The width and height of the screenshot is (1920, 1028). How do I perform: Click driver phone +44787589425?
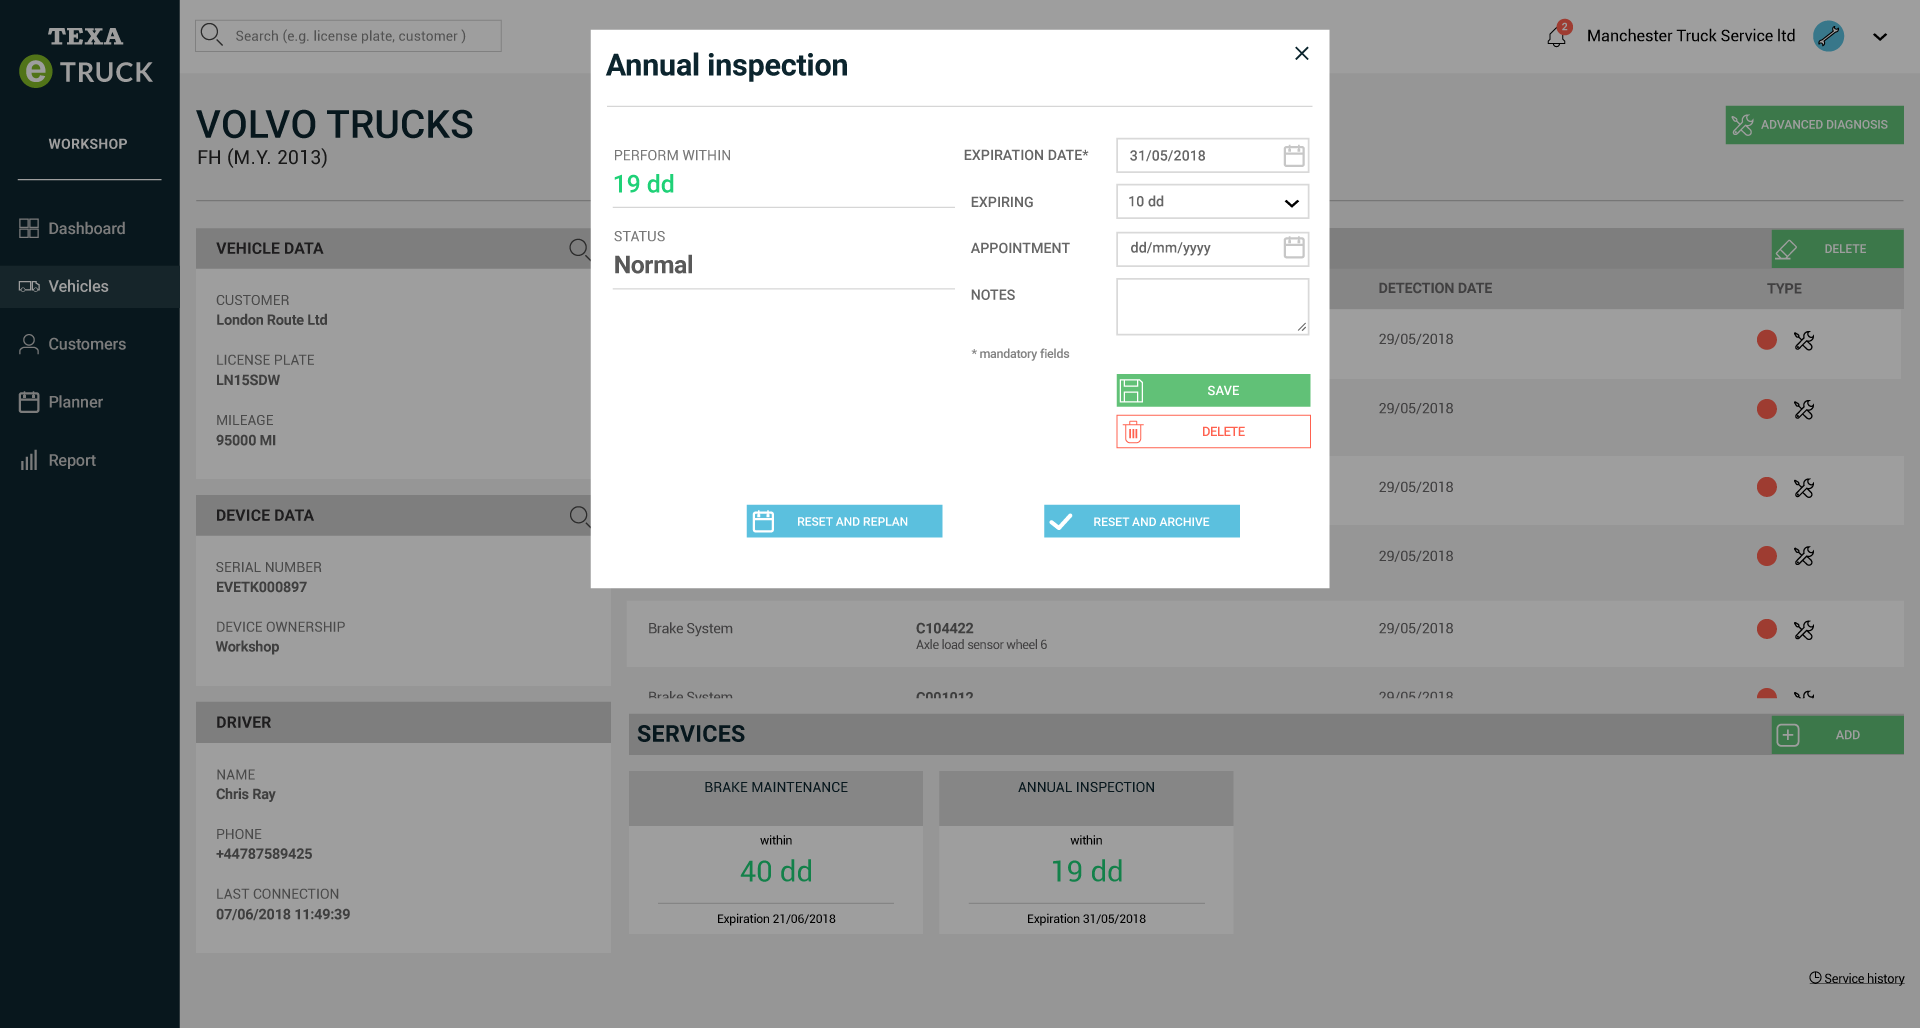pos(264,854)
